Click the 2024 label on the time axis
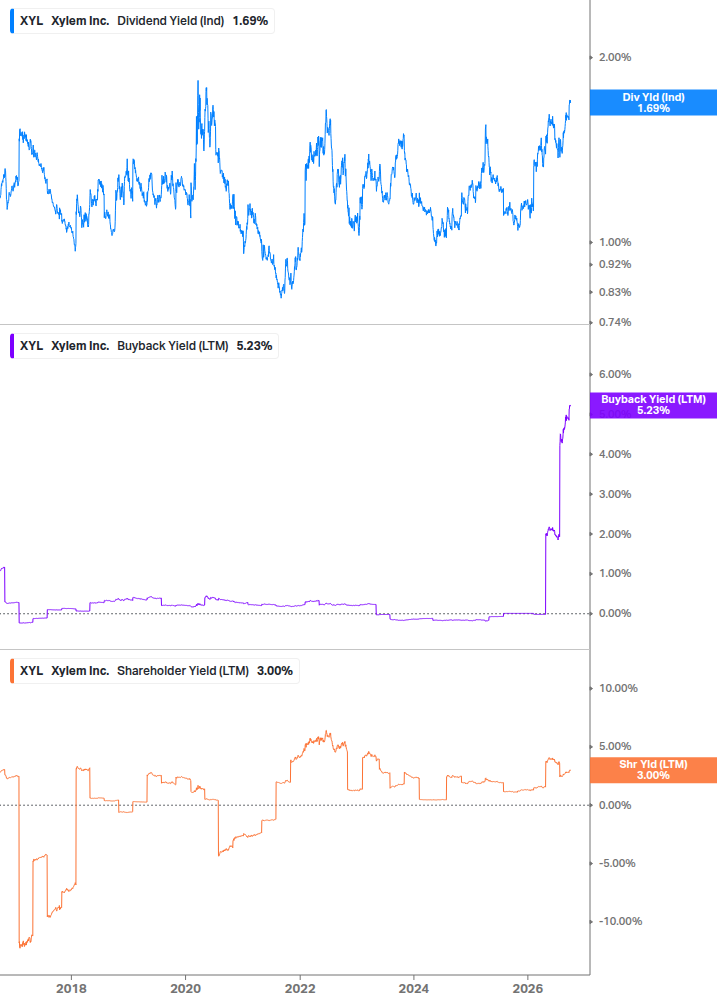Image resolution: width=717 pixels, height=1005 pixels. [414, 988]
